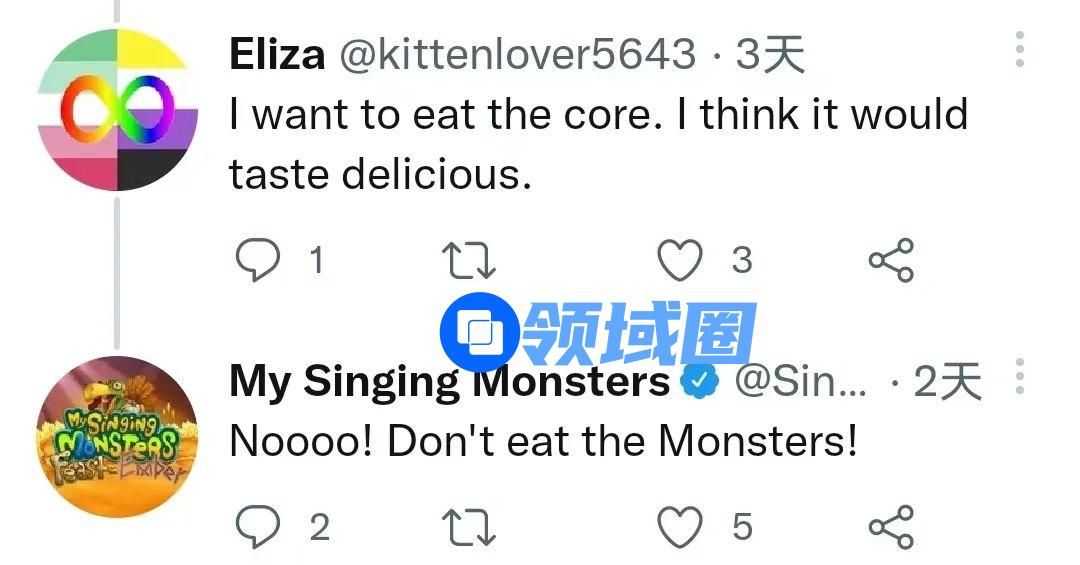The width and height of the screenshot is (1080, 565).
Task: Open the tweet text about eating the core
Action: pyautogui.click(x=598, y=144)
